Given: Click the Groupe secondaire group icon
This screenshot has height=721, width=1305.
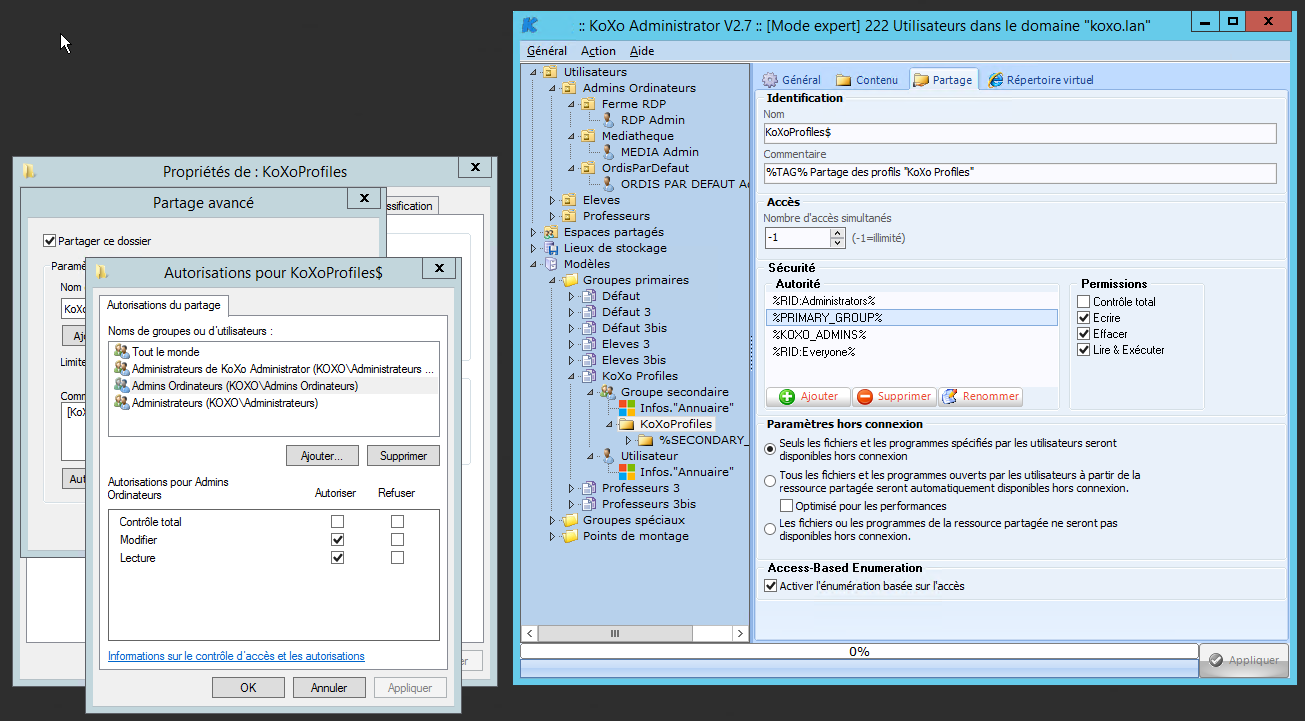Looking at the screenshot, I should pos(607,392).
